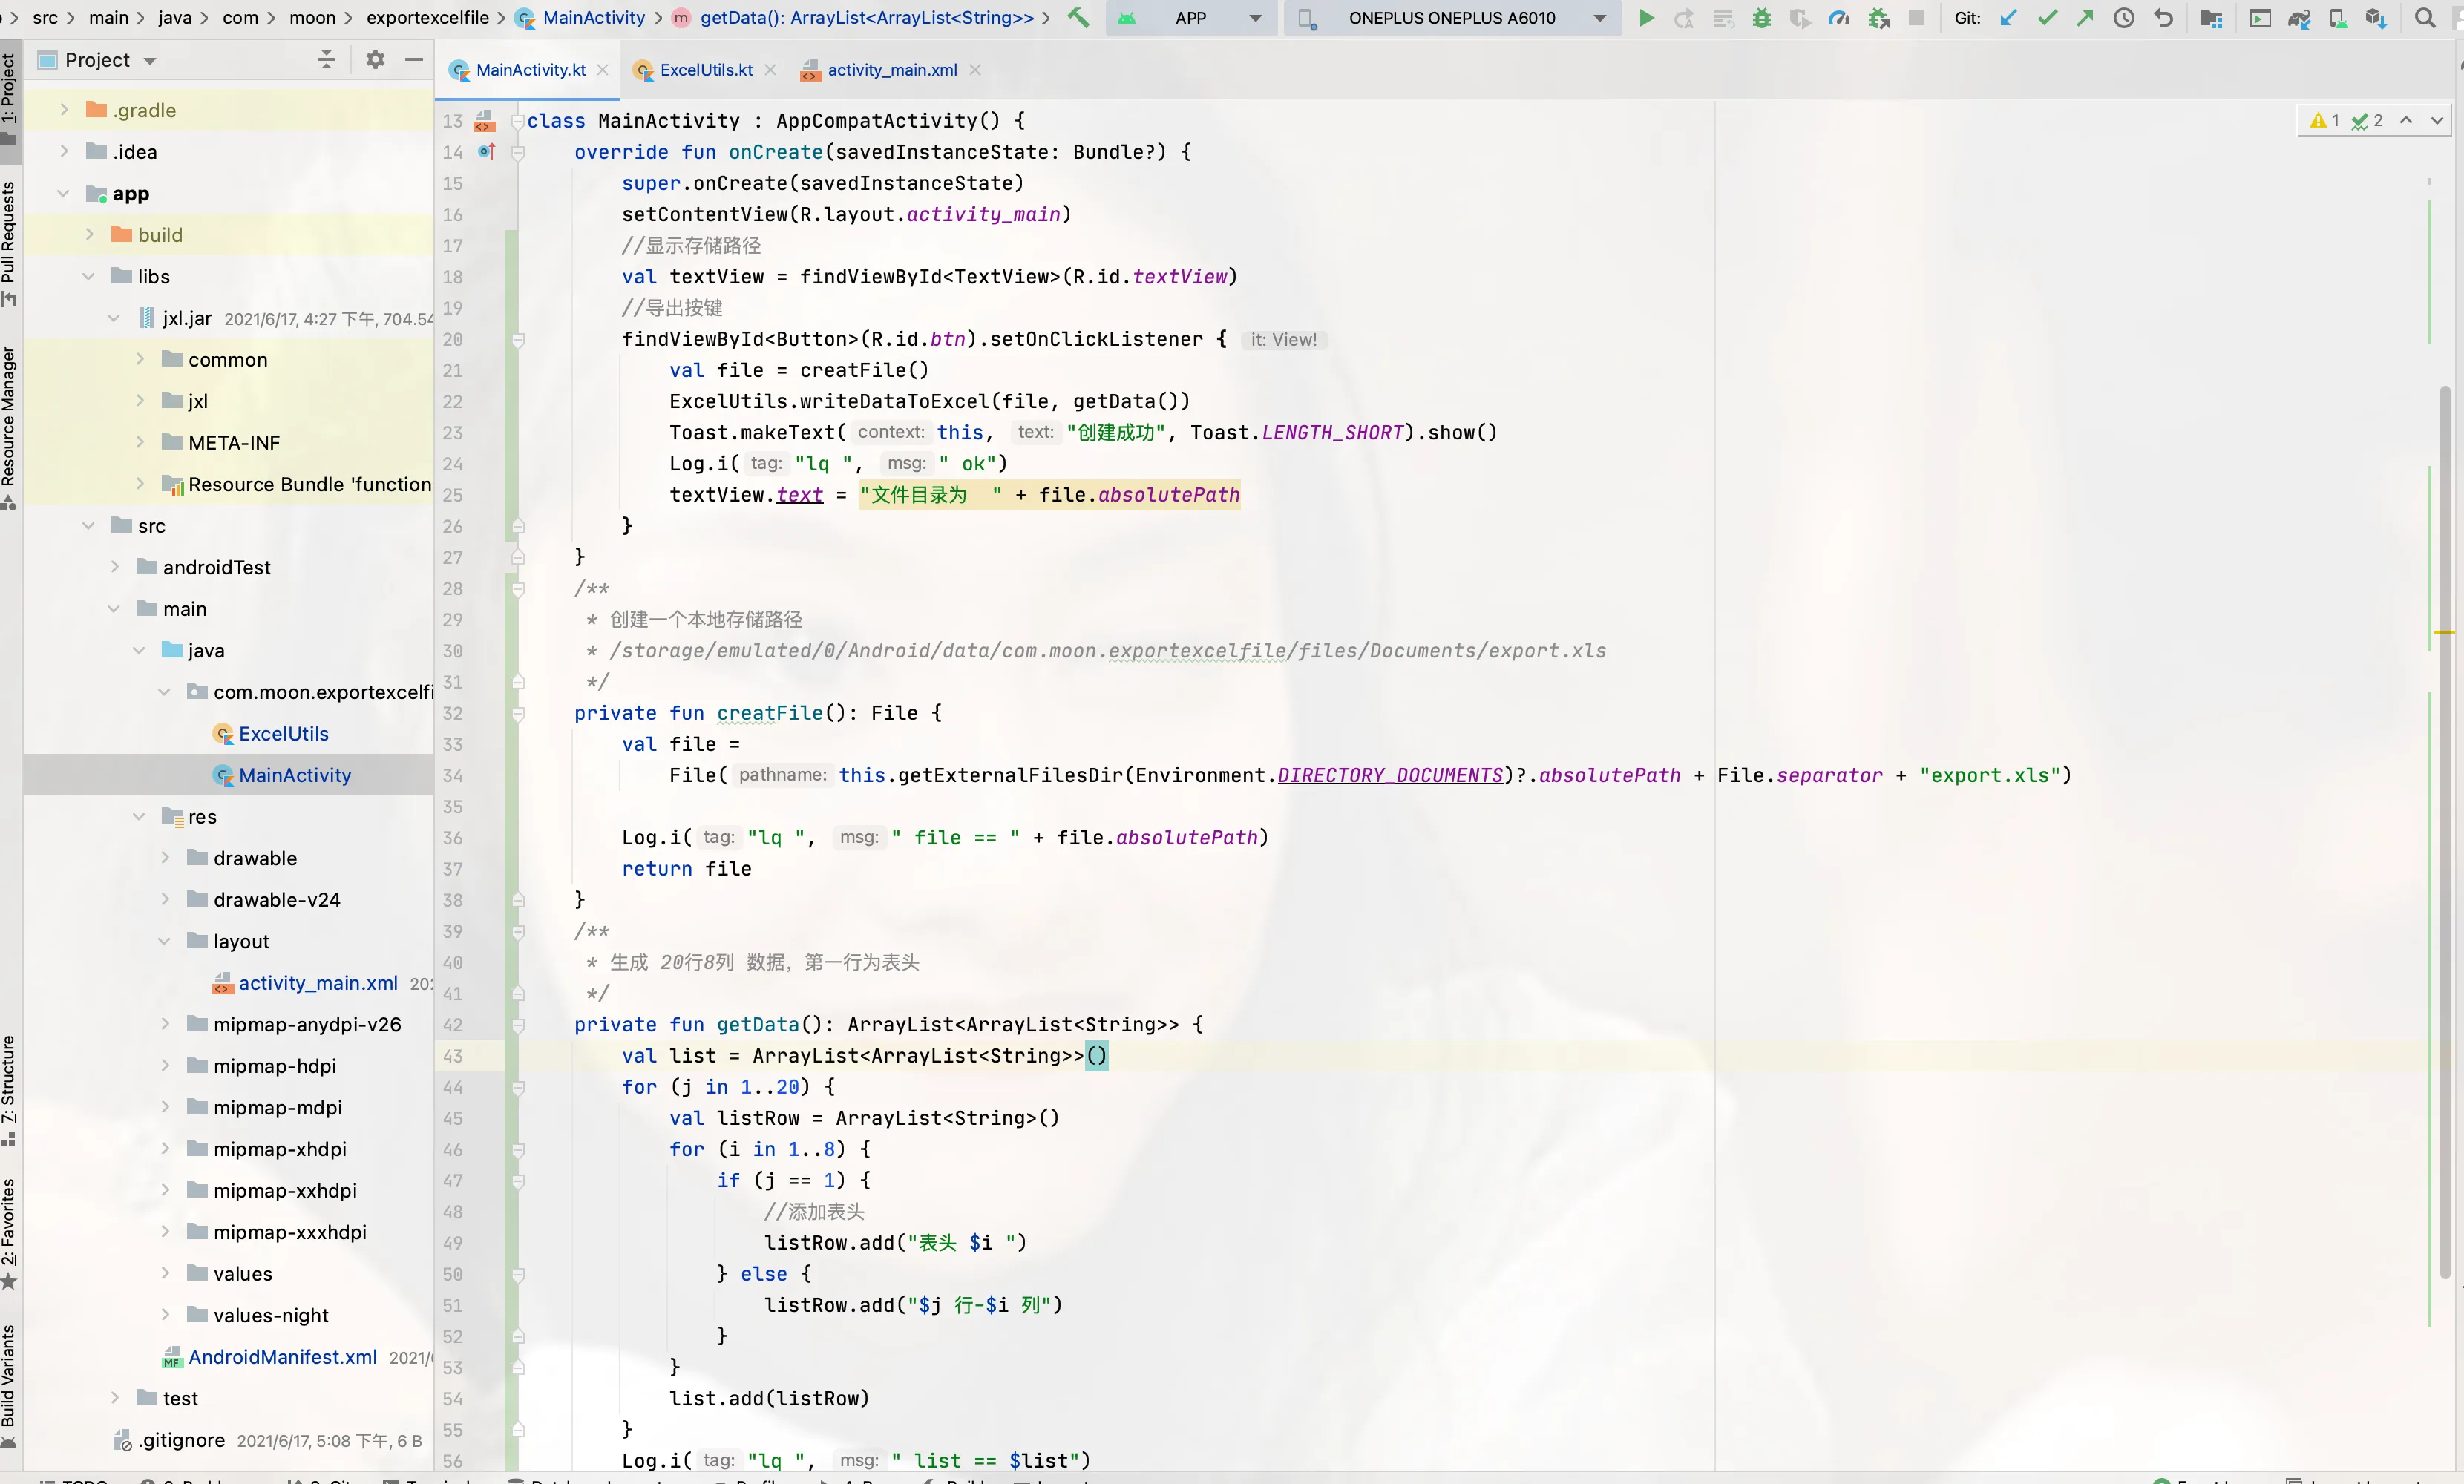Screen dimensions: 2464x1484
Task: Switch to activity_main.xml editor tab
Action: tap(892, 70)
